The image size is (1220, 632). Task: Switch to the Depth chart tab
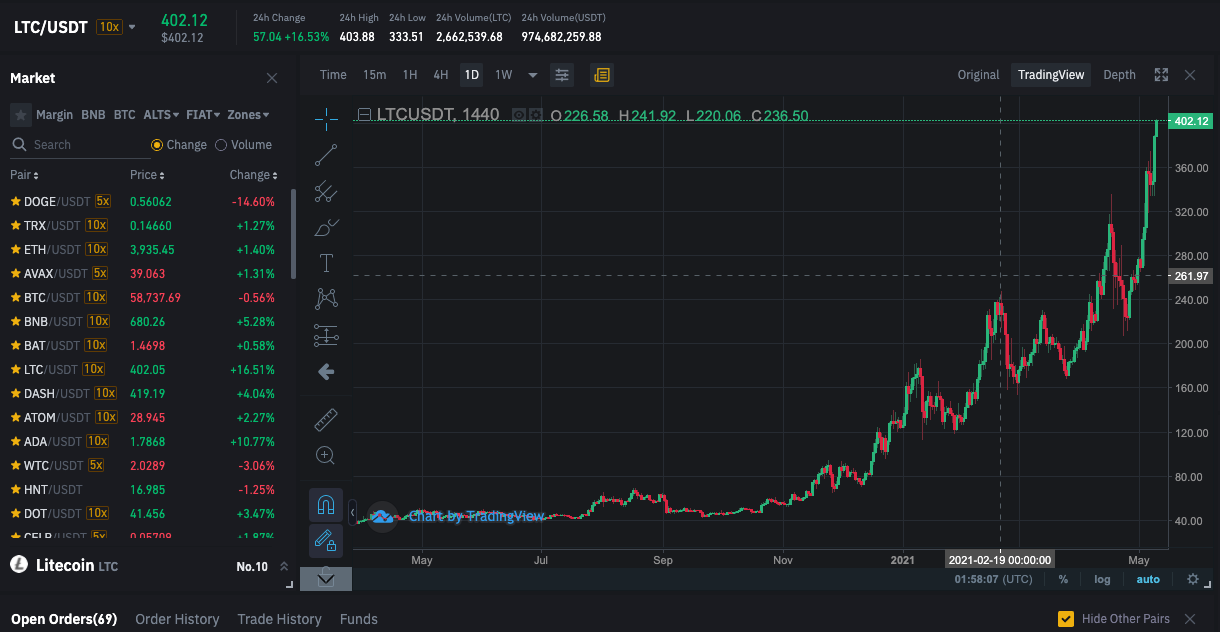tap(1119, 75)
